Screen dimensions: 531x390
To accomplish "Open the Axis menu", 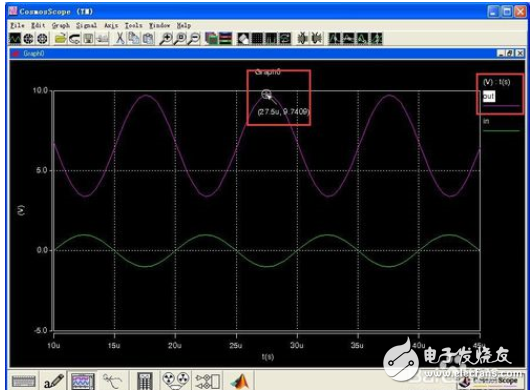I will tap(111, 26).
